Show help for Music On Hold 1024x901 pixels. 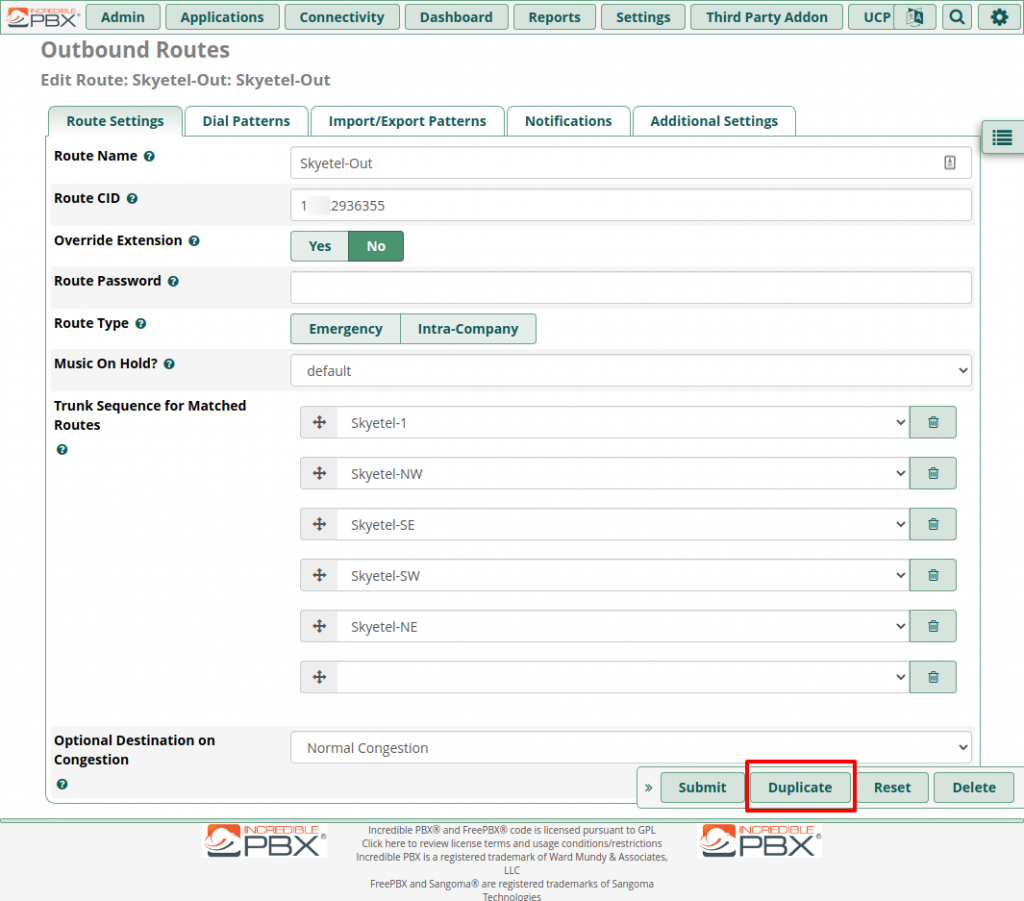[x=169, y=364]
